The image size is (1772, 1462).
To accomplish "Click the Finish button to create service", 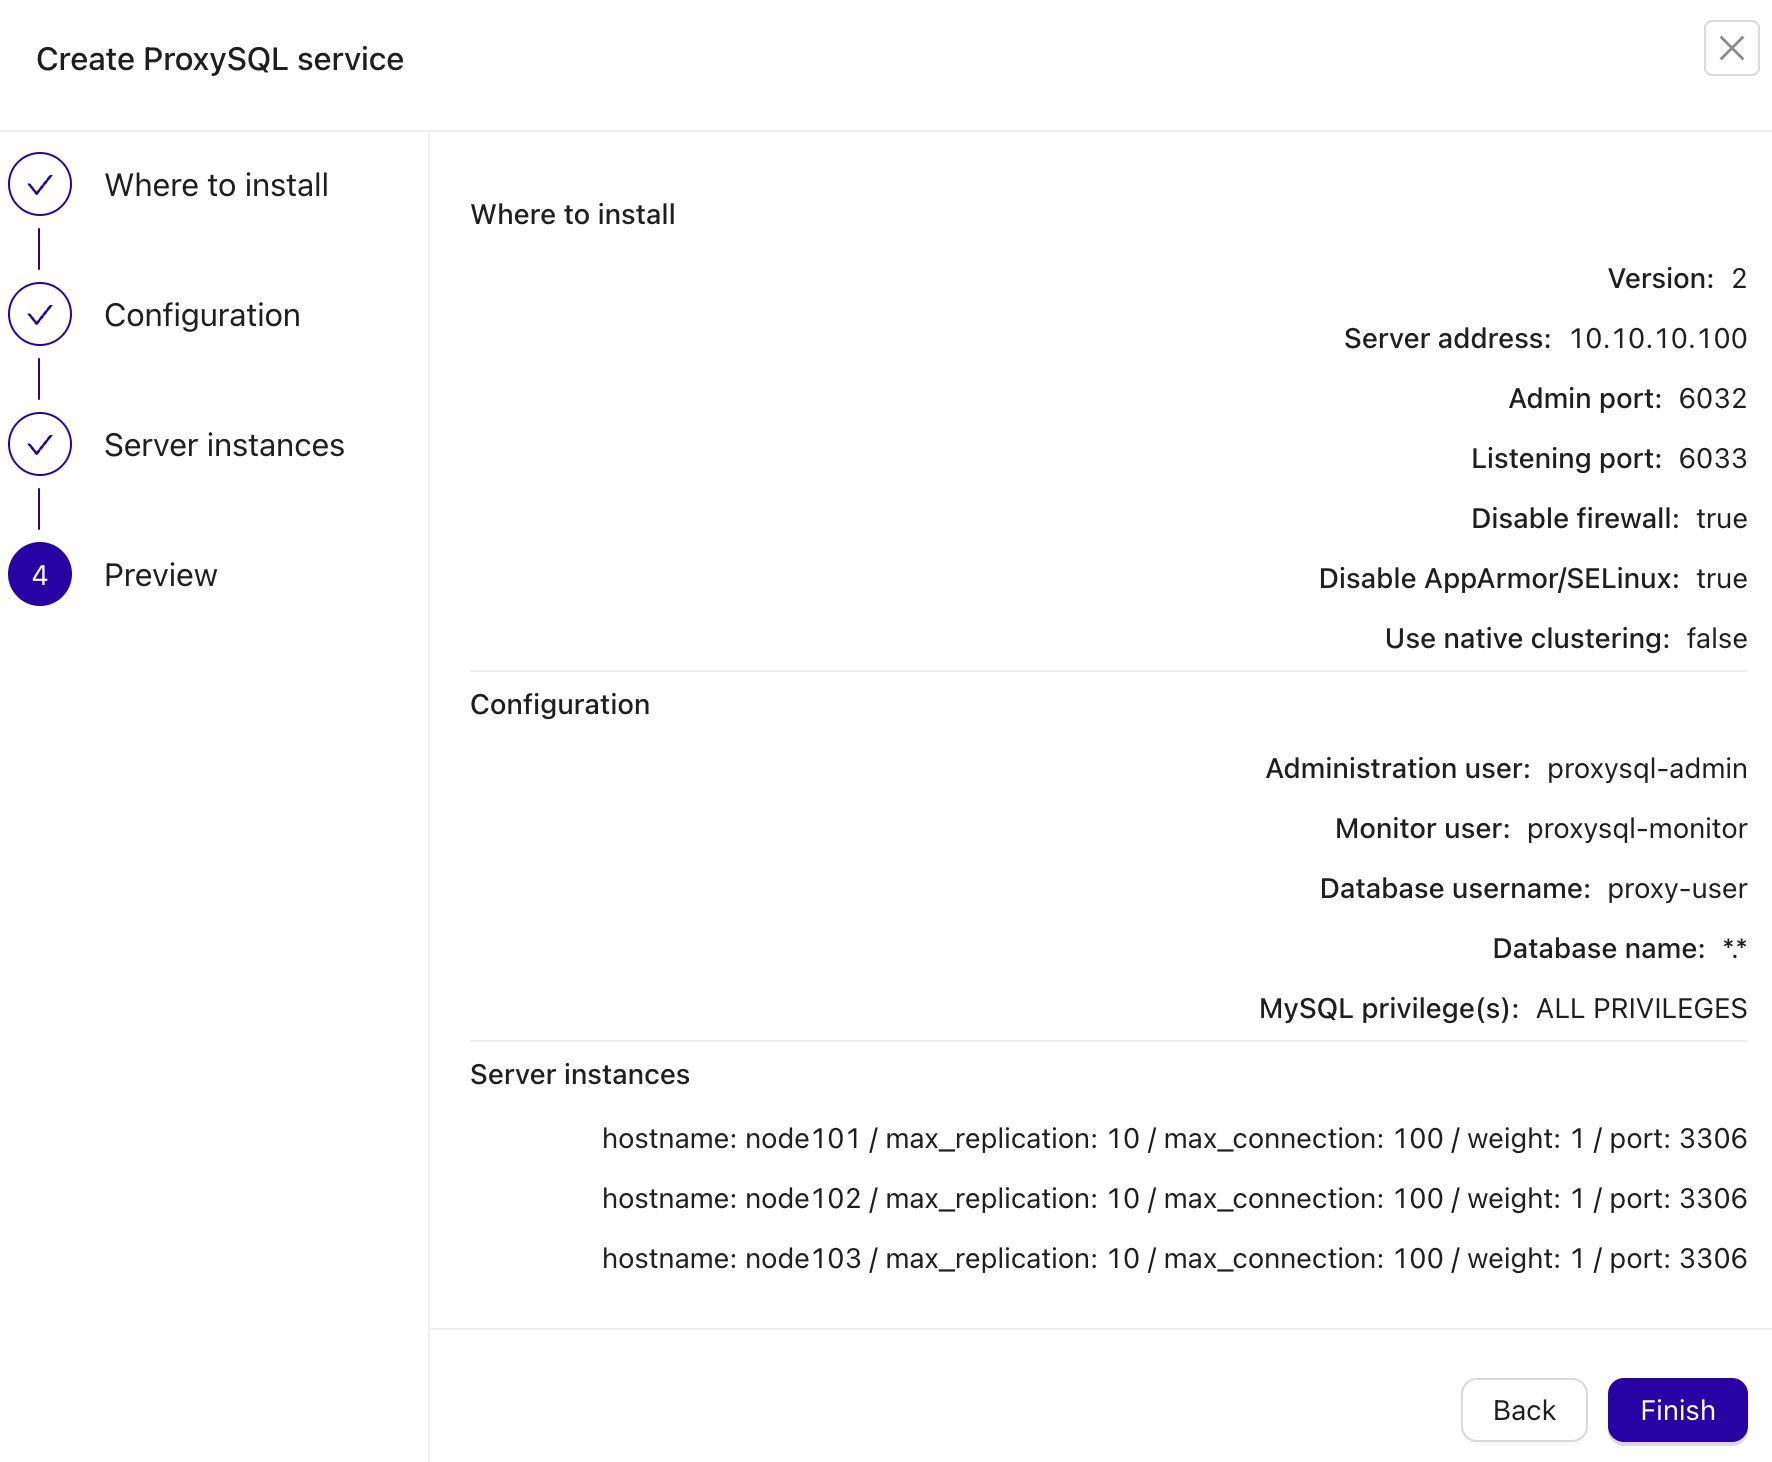I will click(1677, 1410).
